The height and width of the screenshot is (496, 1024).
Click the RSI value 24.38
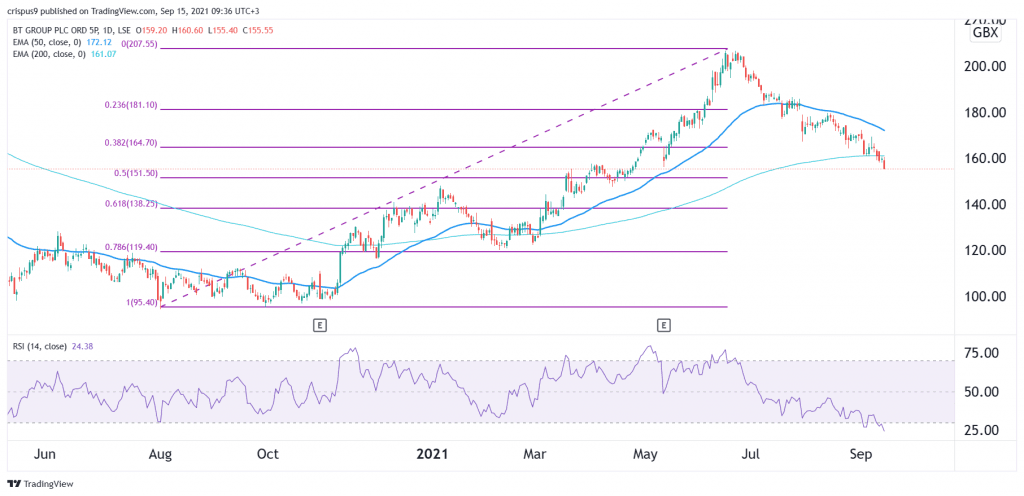80,347
